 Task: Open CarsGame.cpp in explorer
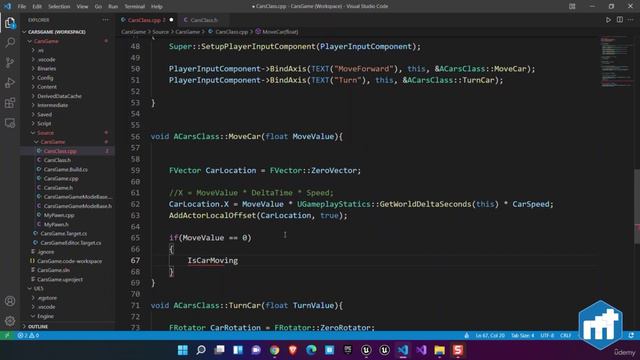click(61, 178)
